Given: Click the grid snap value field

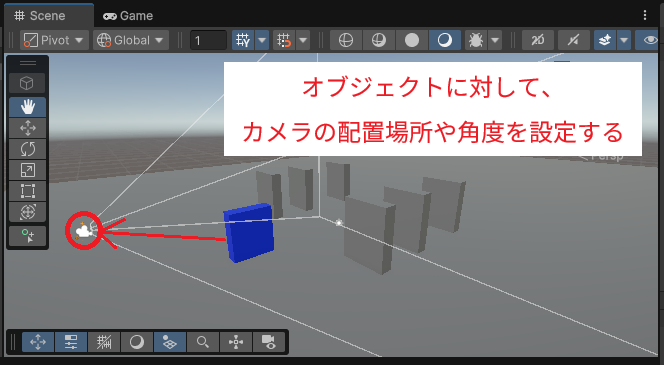Looking at the screenshot, I should point(208,40).
